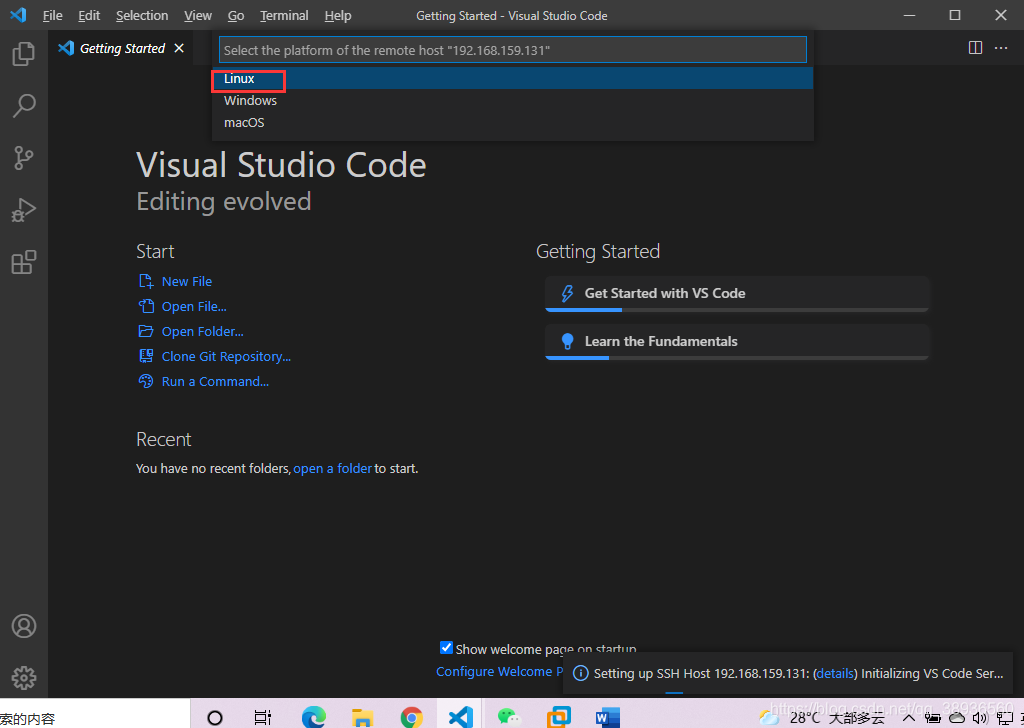The width and height of the screenshot is (1024, 728).
Task: Select the Getting Started tab
Action: [x=121, y=48]
